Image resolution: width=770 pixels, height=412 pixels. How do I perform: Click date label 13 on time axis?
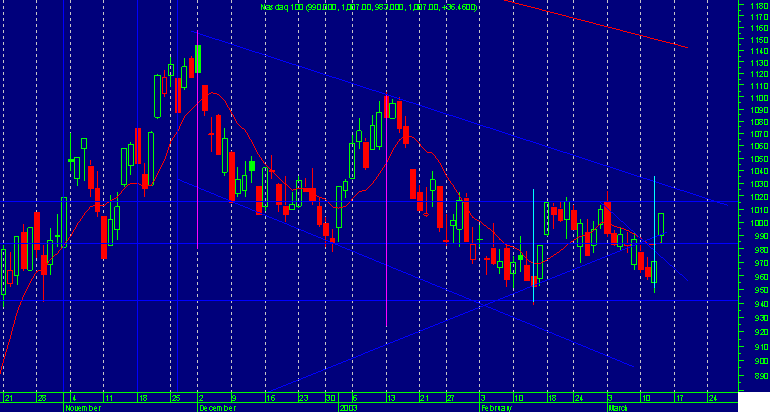point(391,397)
